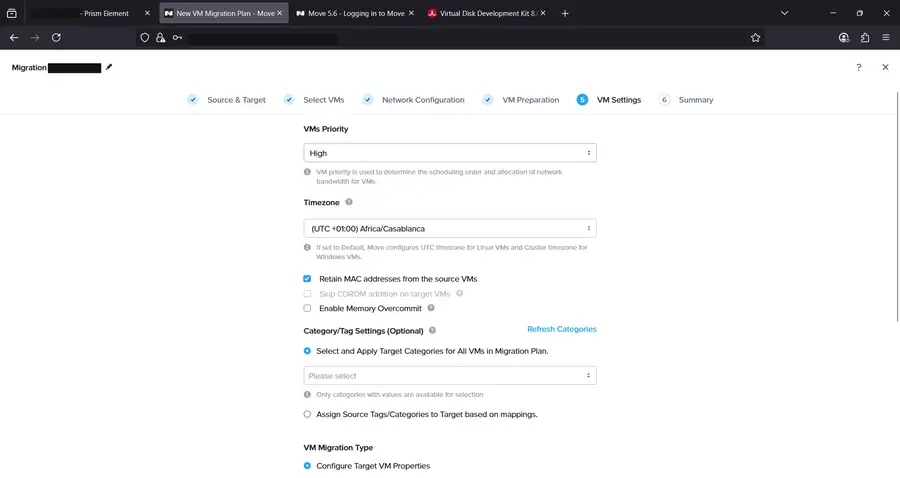Open the list all tabs chevron

click(x=785, y=13)
